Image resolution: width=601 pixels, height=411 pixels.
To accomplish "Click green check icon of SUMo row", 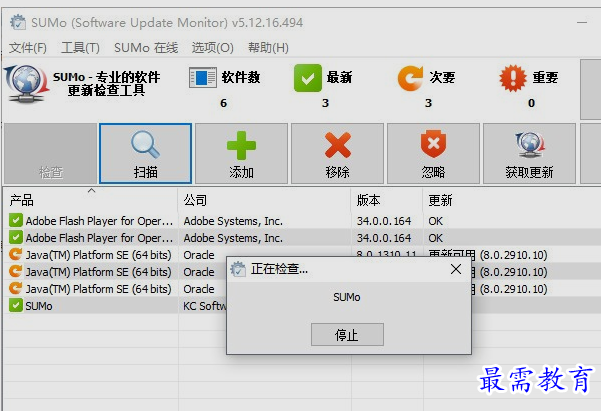I will (16, 306).
